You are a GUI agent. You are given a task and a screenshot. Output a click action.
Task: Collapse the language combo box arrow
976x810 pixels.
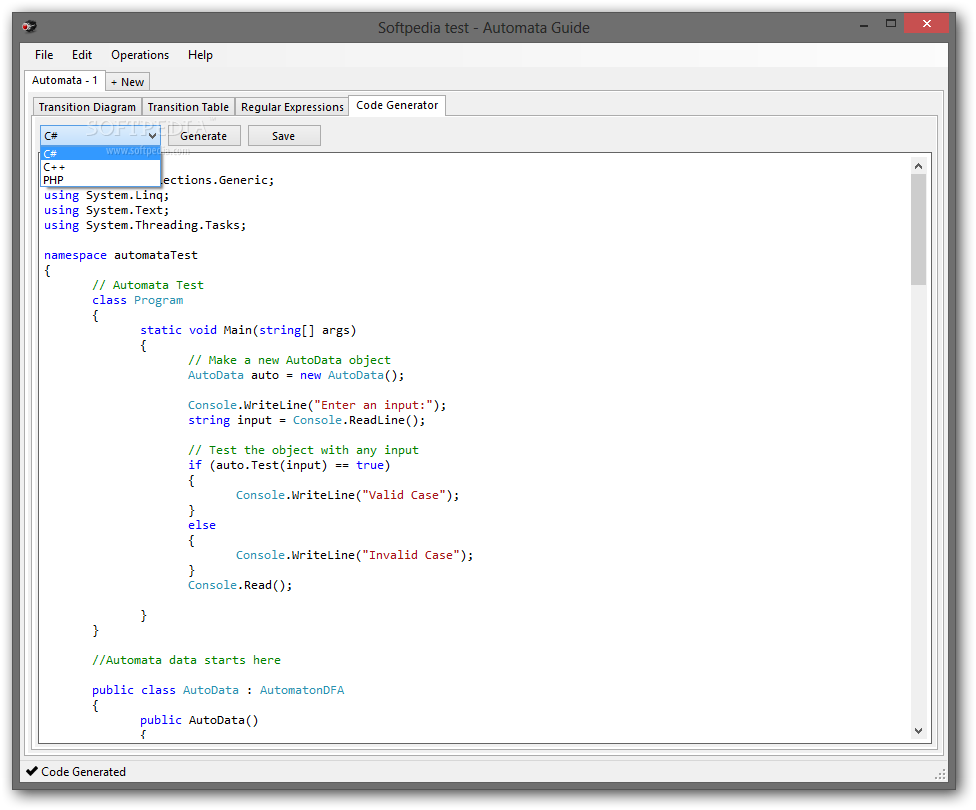pos(152,136)
